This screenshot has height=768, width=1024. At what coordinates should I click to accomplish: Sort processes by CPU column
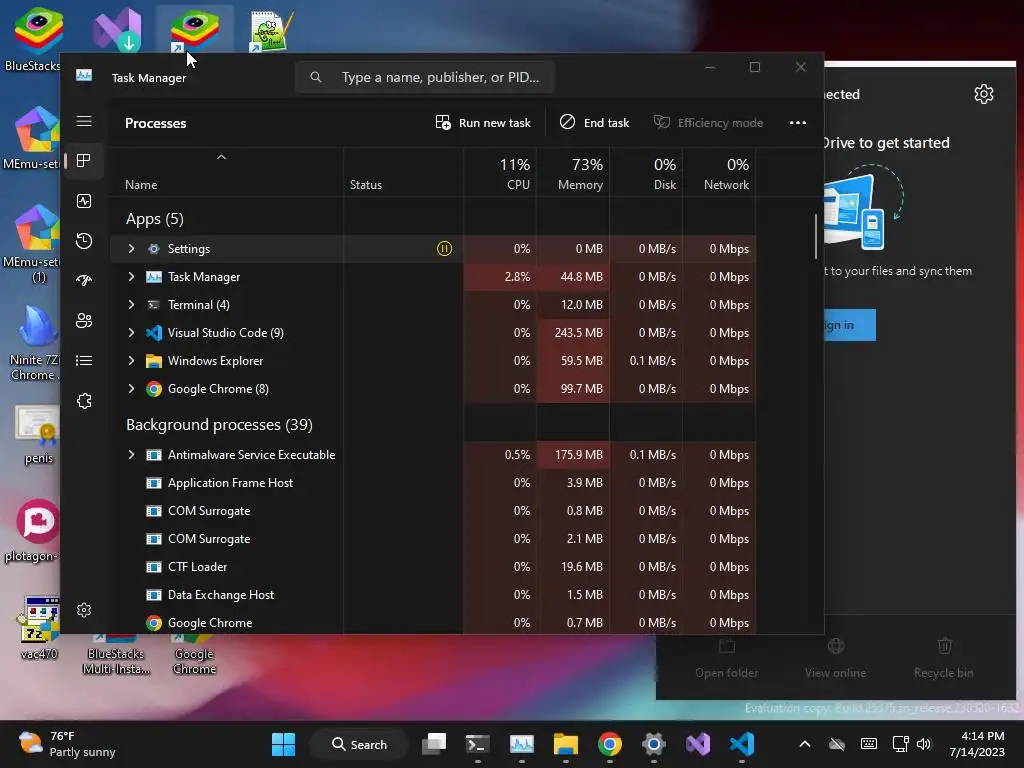[x=500, y=174]
